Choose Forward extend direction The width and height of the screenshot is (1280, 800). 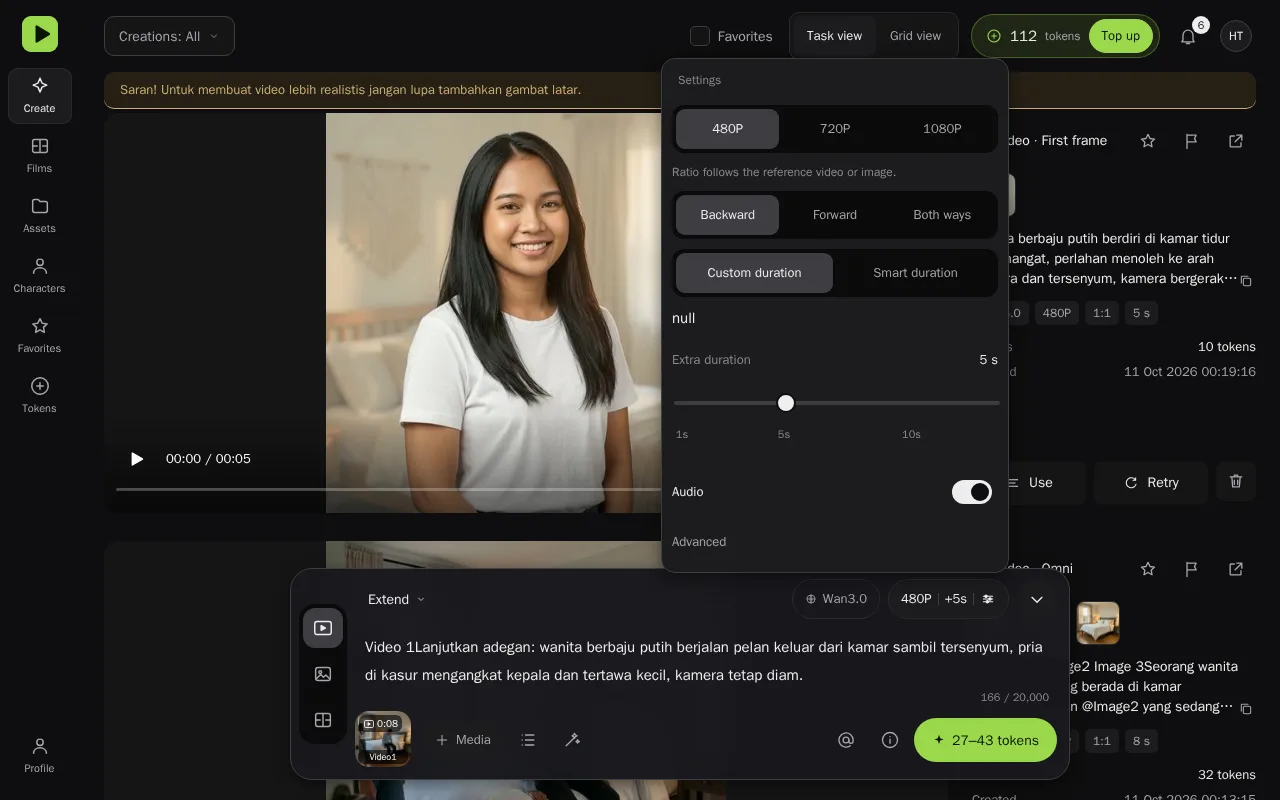[x=835, y=215]
